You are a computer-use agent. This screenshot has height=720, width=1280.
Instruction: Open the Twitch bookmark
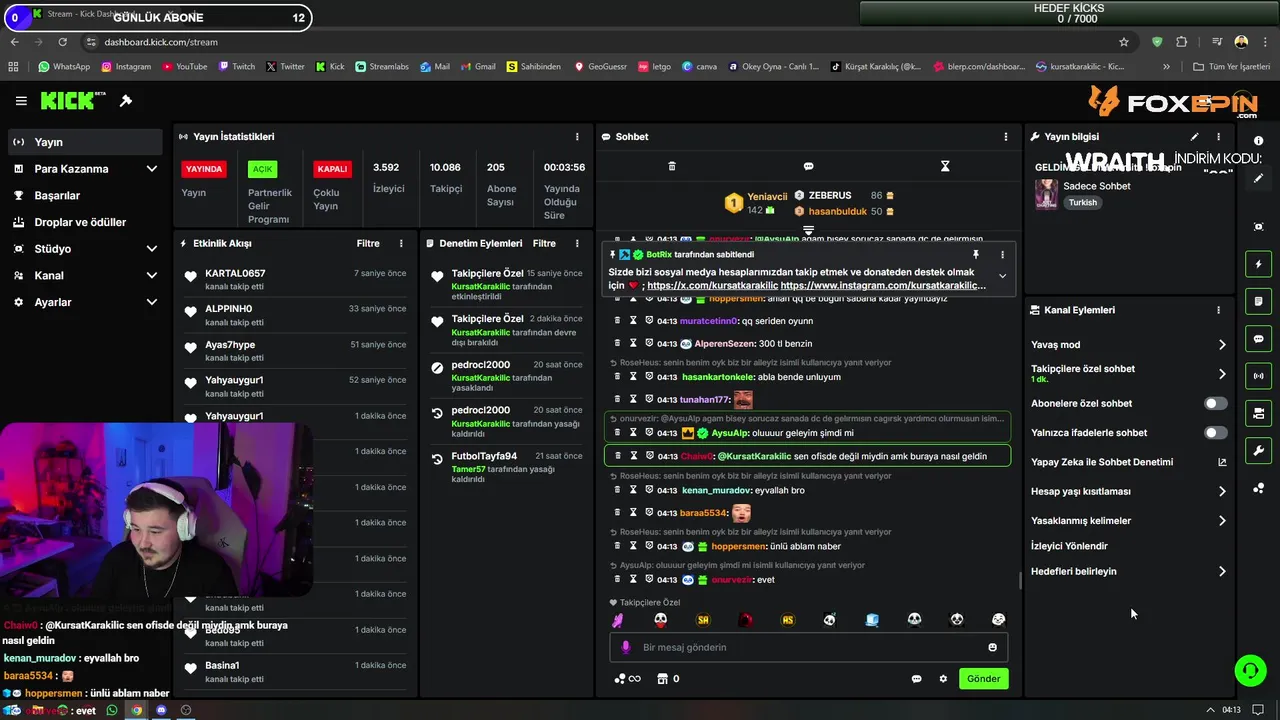pos(236,67)
